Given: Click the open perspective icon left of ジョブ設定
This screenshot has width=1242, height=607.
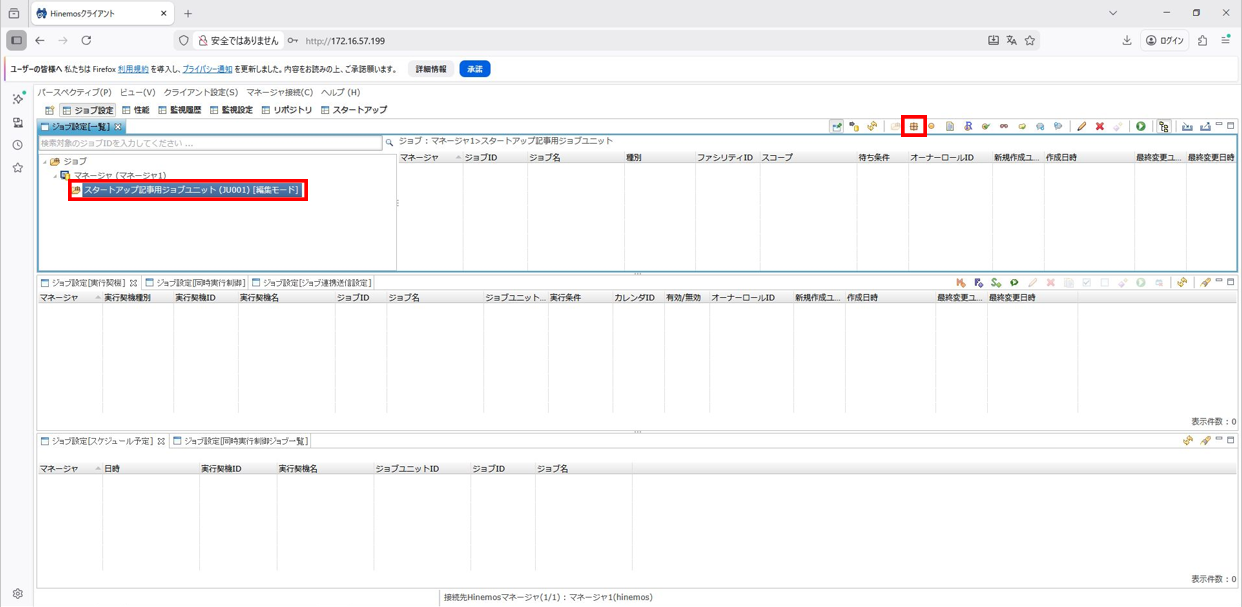Looking at the screenshot, I should point(49,110).
